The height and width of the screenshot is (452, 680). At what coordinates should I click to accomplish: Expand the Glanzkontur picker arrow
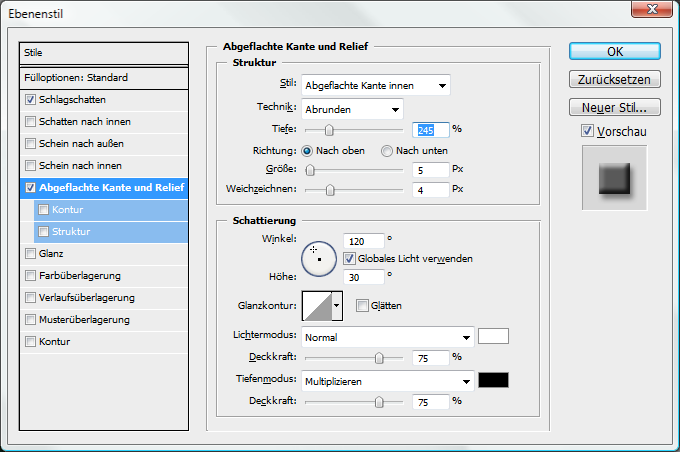tap(337, 305)
